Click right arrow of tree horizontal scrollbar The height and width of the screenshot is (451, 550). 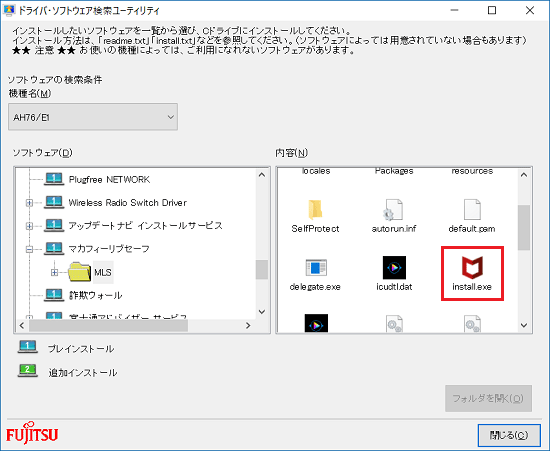click(248, 325)
